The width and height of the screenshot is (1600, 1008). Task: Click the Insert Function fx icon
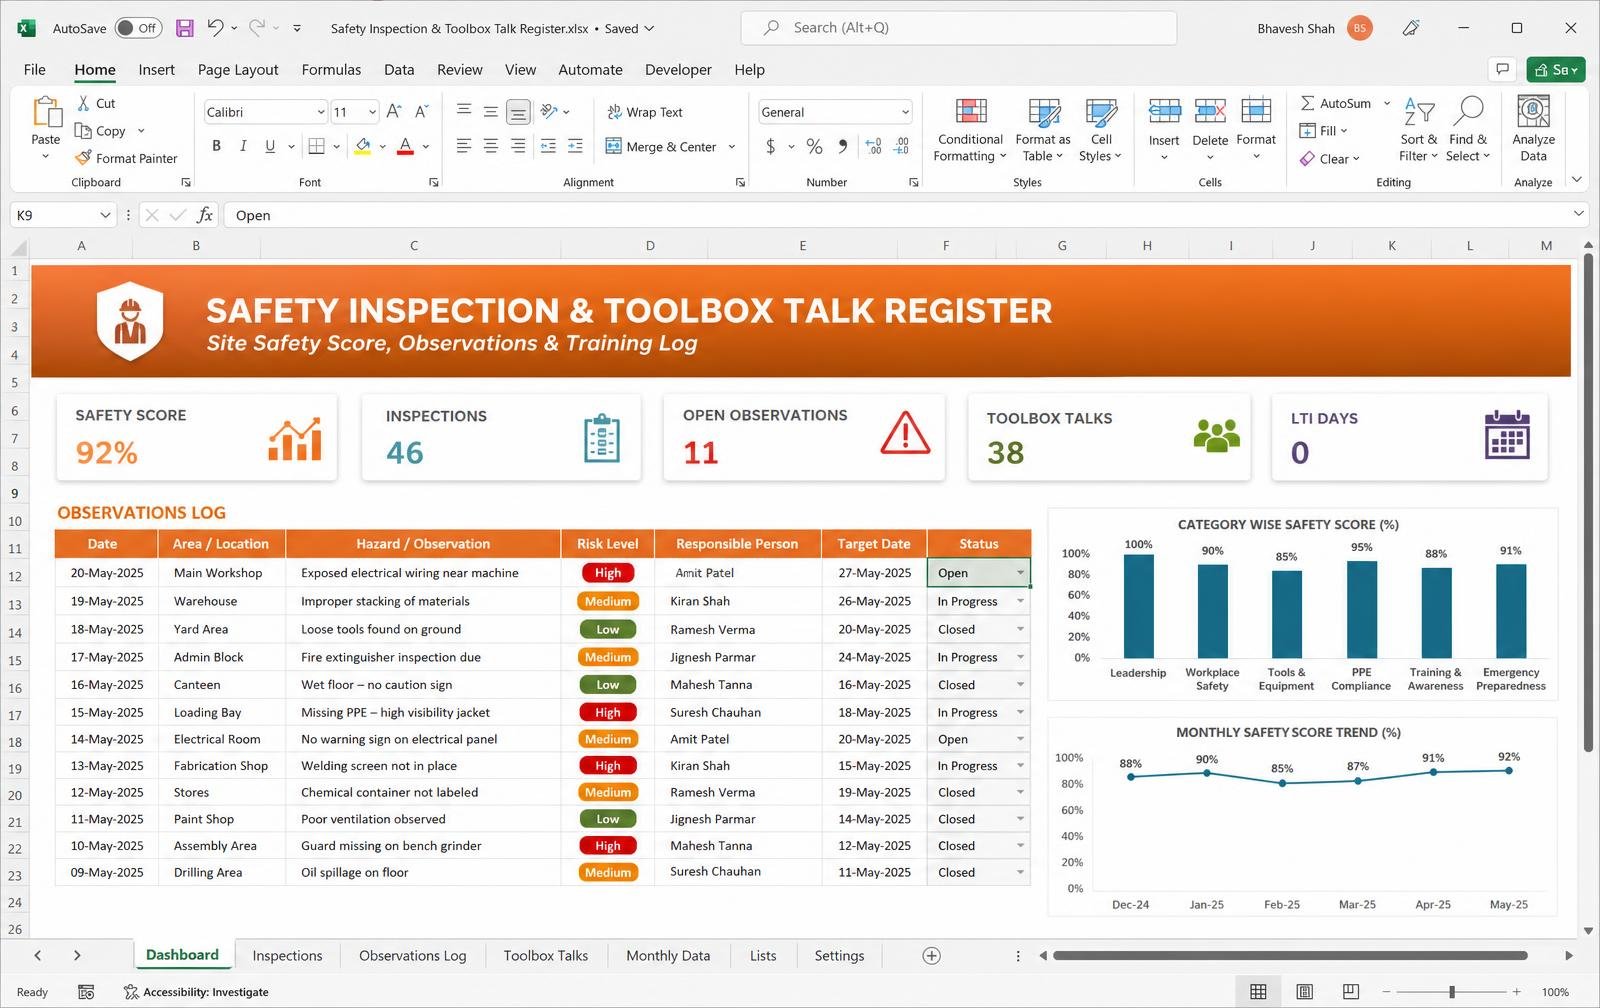[x=205, y=215]
